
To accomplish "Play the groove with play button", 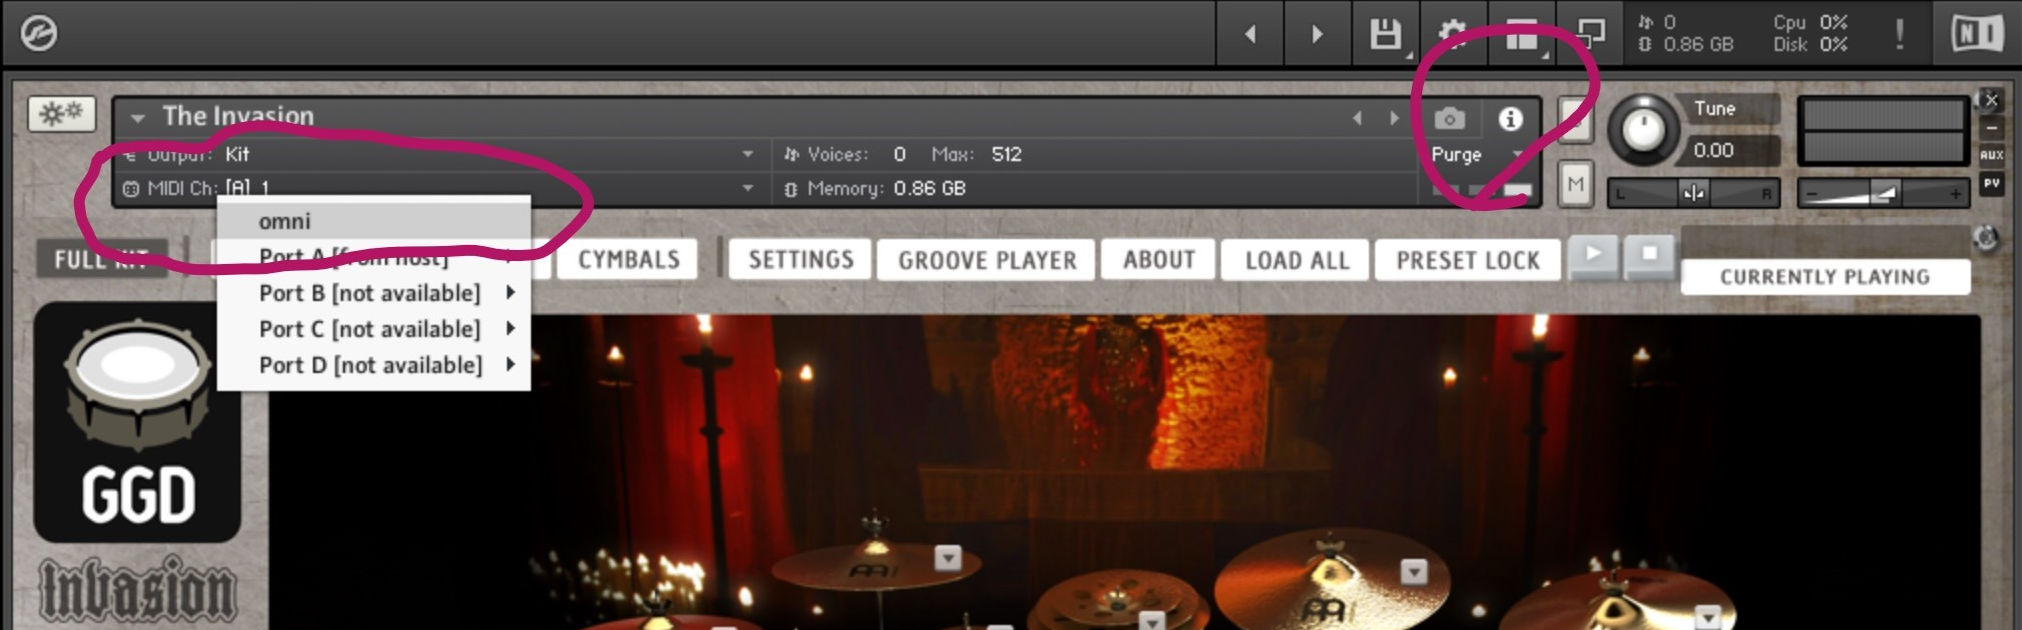I will point(1593,257).
